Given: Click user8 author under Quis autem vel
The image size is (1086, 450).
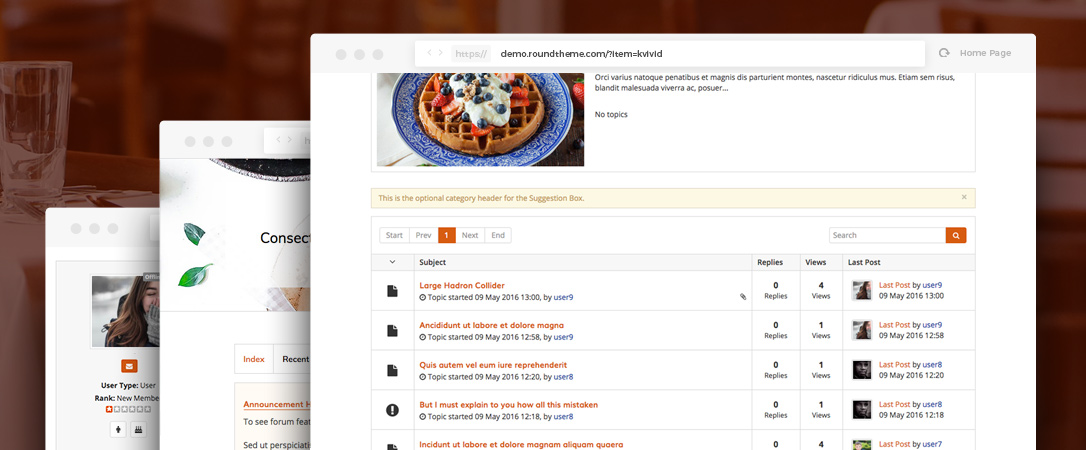Looking at the screenshot, I should coord(563,377).
